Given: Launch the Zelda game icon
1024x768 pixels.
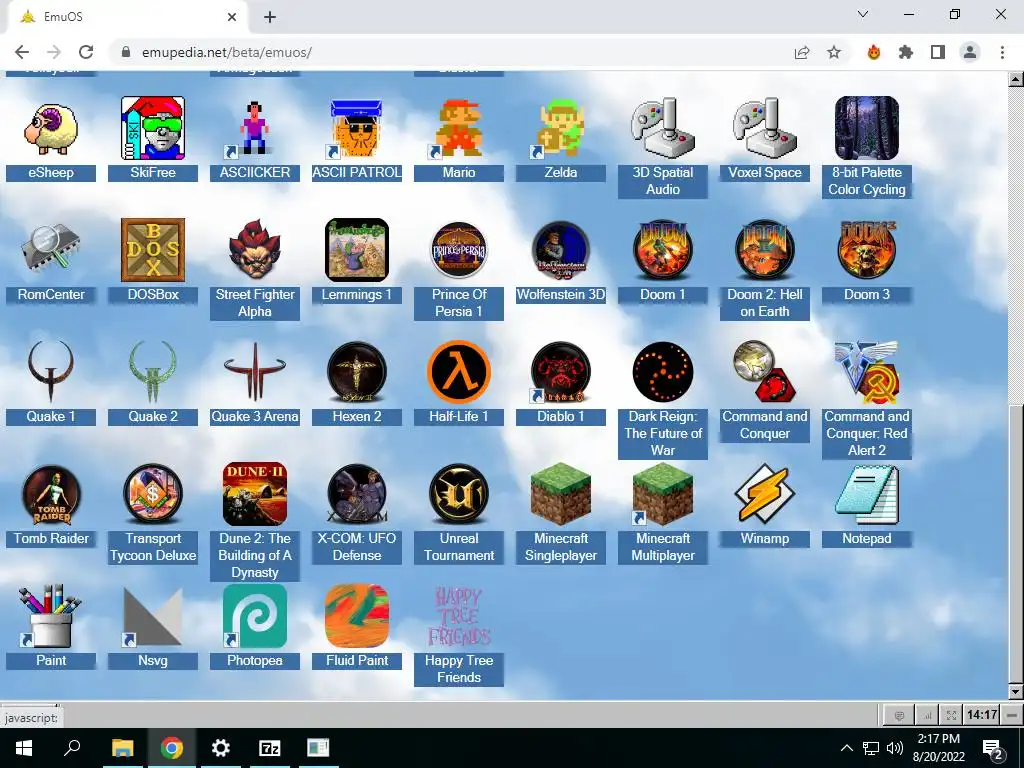Looking at the screenshot, I should (x=560, y=129).
